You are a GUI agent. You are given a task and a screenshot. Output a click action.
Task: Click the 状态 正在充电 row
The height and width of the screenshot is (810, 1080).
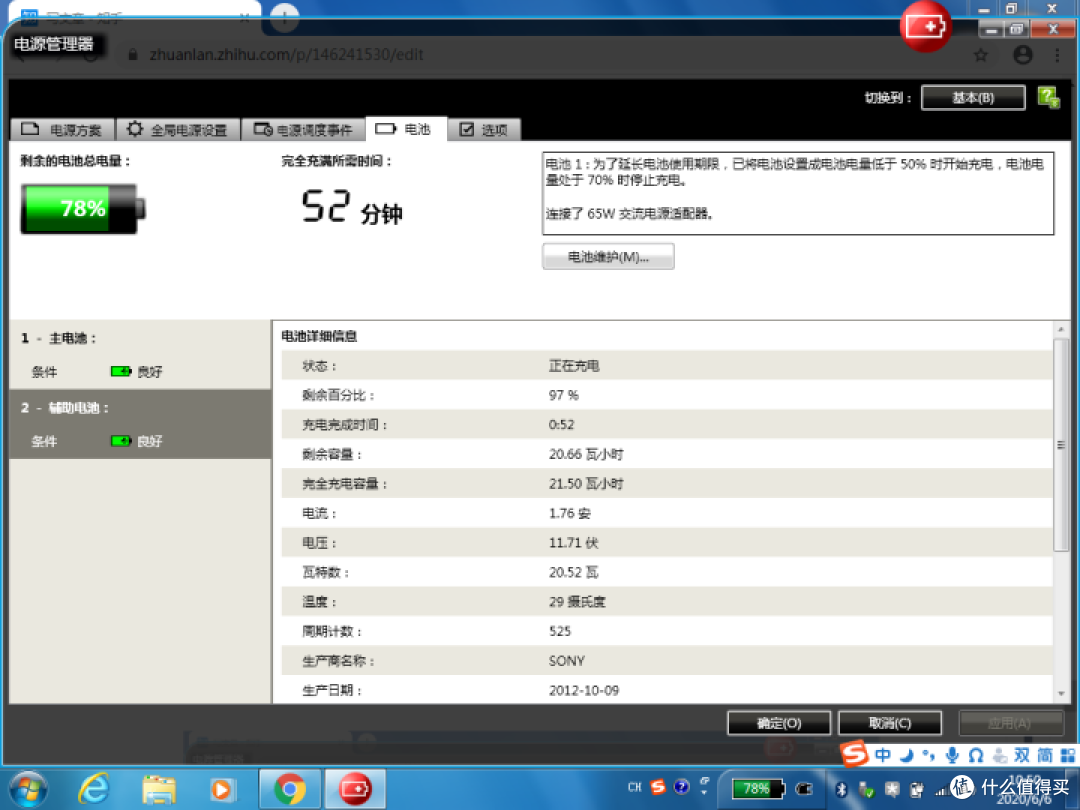(666, 366)
